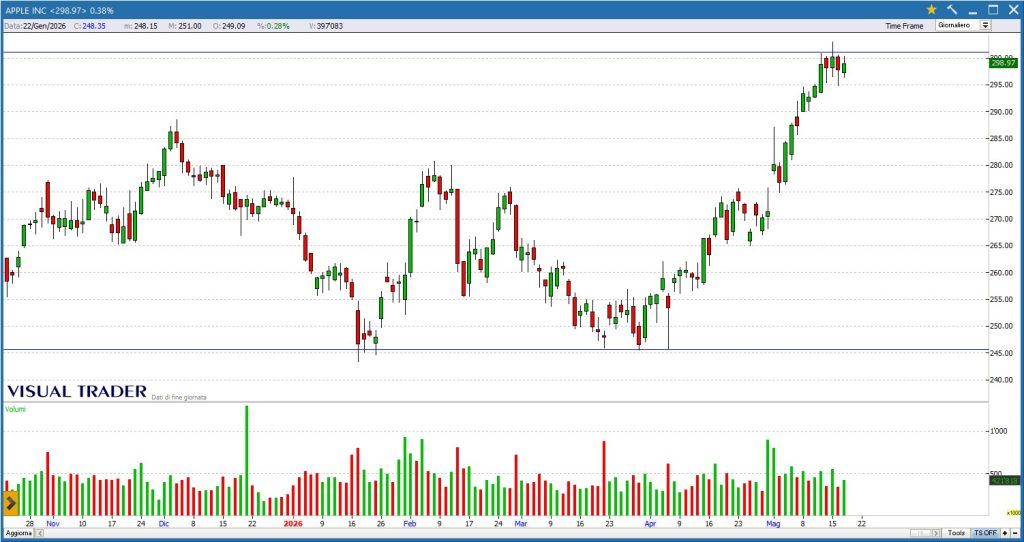Click the Apr month marker on timeline
This screenshot has width=1024, height=542.
click(650, 523)
